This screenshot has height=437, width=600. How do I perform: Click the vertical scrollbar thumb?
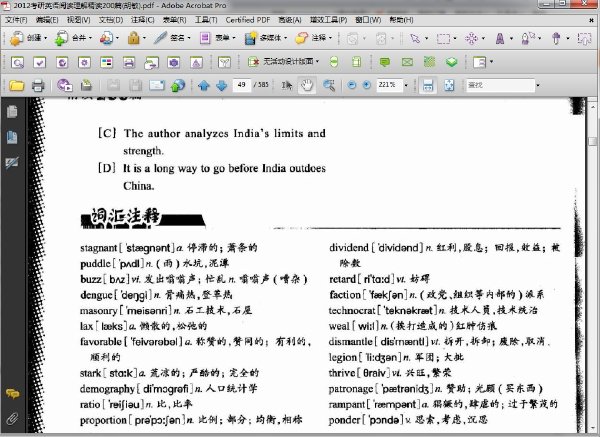coord(593,141)
